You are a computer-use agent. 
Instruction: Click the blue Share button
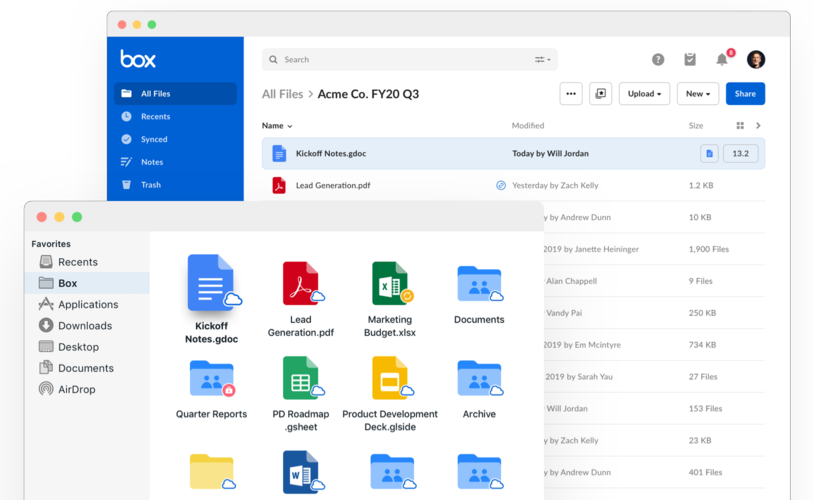click(745, 94)
